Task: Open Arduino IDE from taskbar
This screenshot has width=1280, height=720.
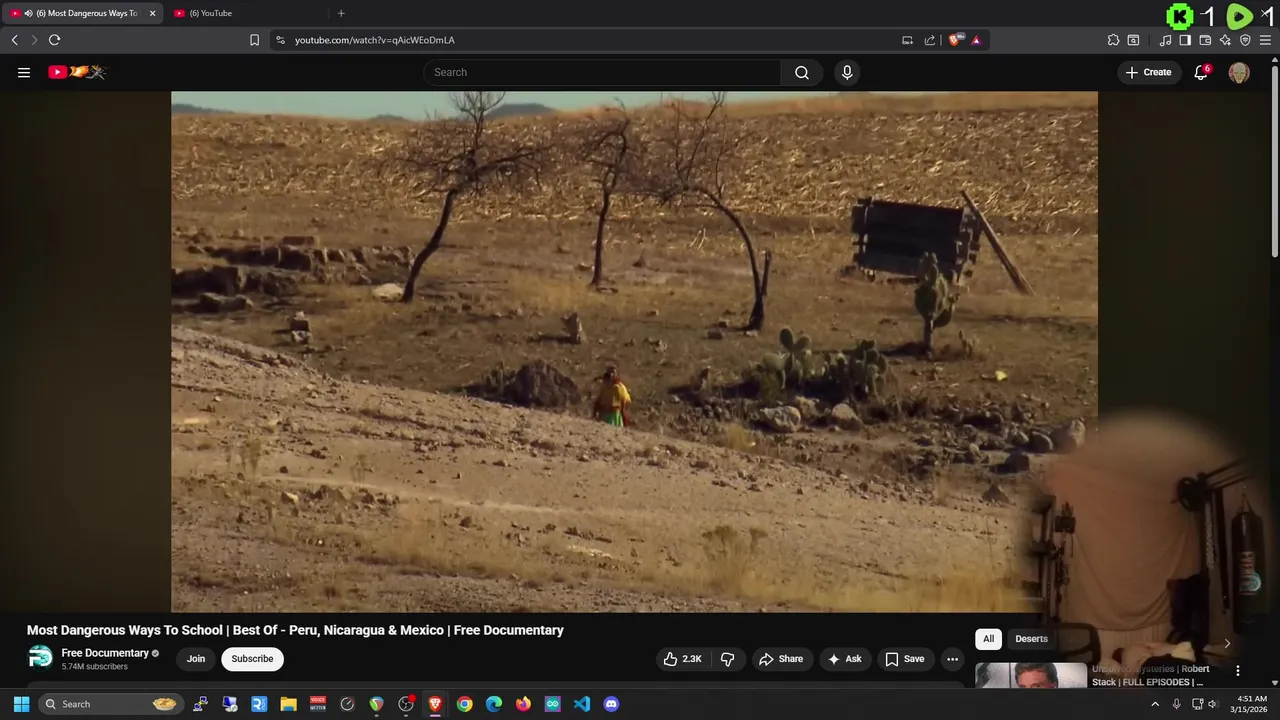Action: pyautogui.click(x=553, y=704)
